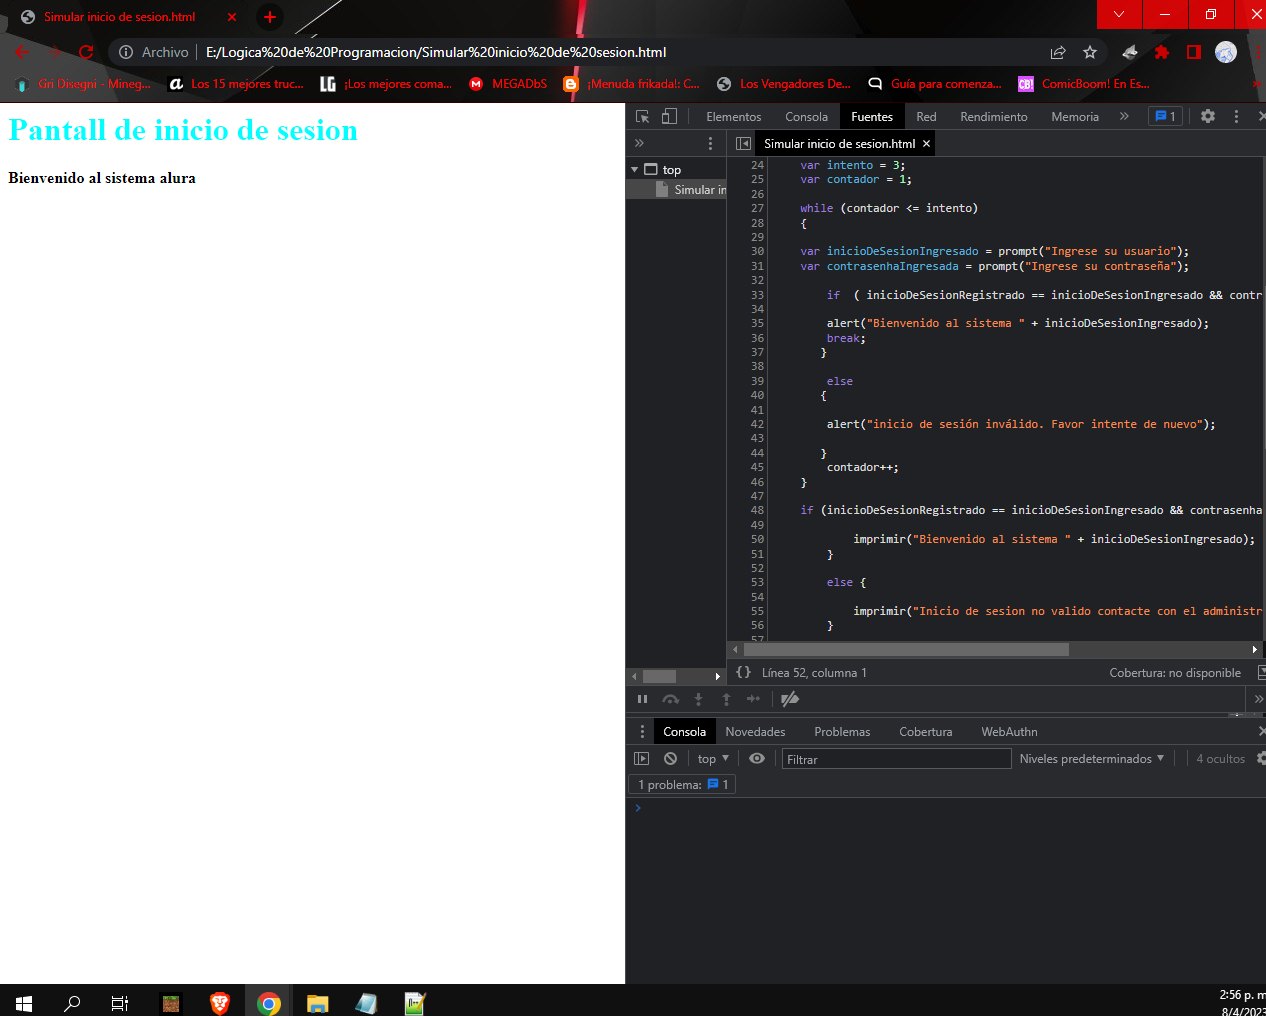Switch to the Elementos tab
The image size is (1266, 1016).
point(733,117)
